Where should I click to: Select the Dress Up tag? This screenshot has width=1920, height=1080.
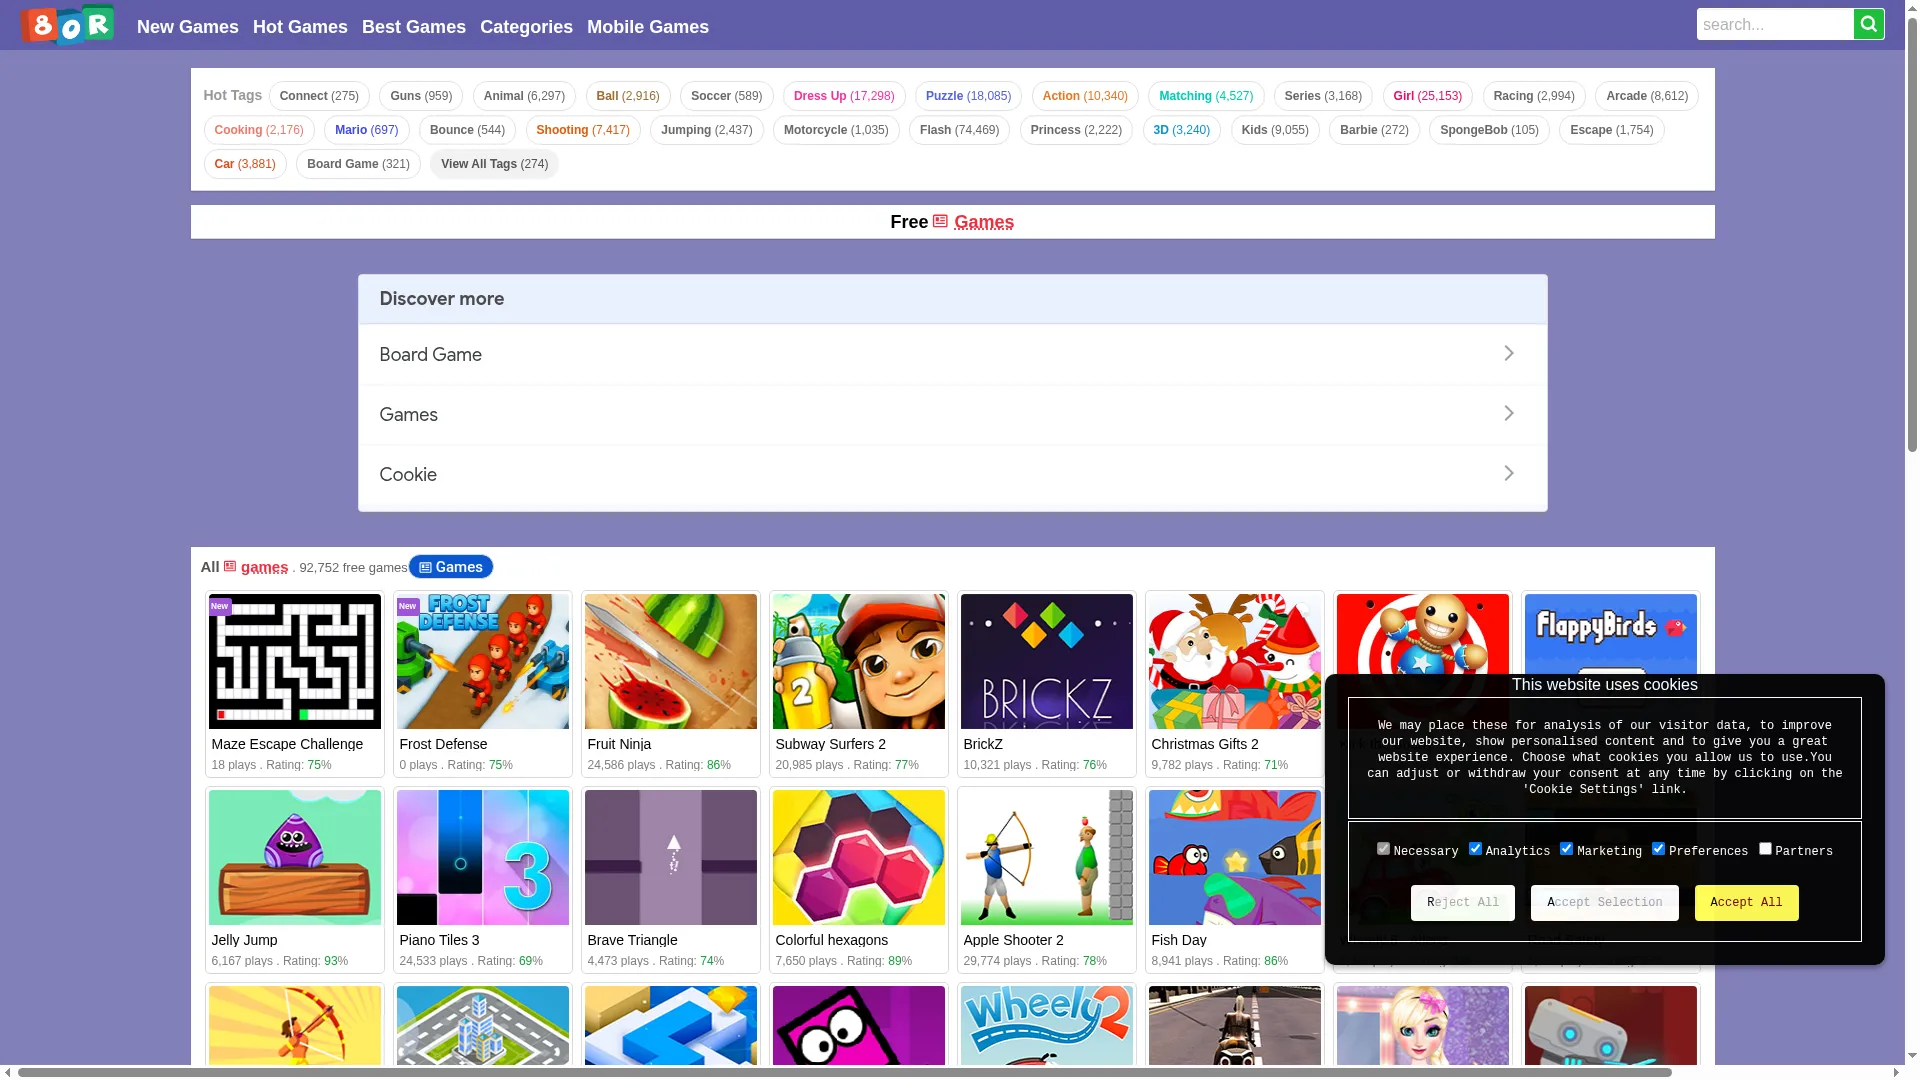tap(844, 96)
